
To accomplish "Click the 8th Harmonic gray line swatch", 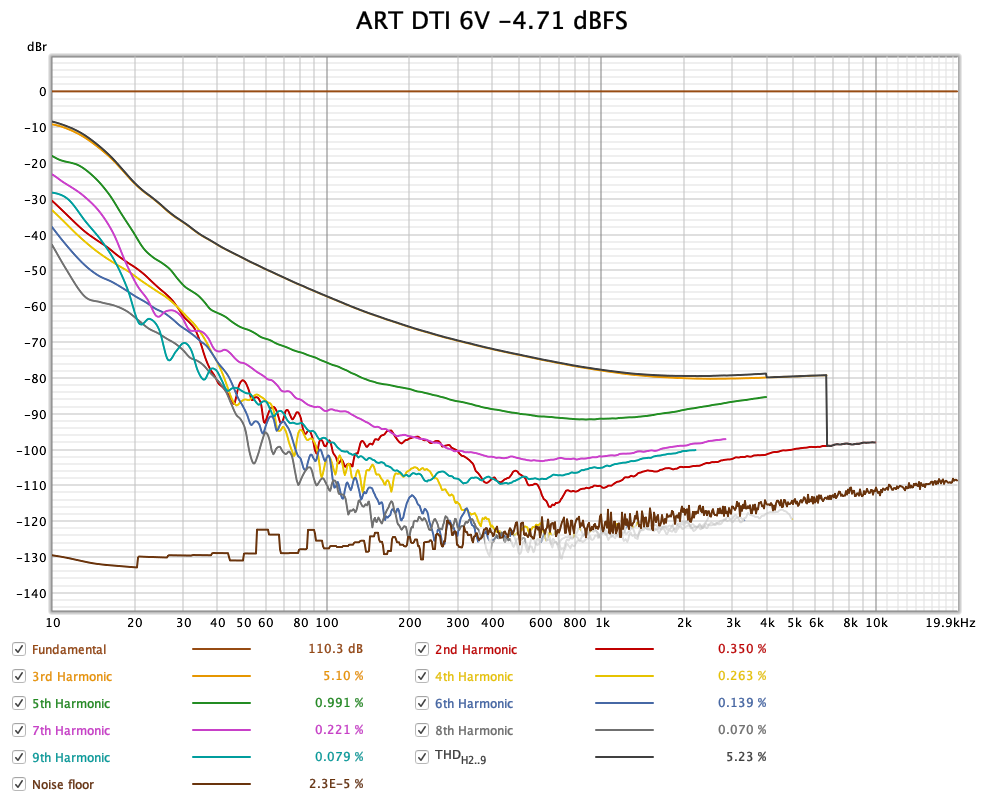I will pos(624,730).
